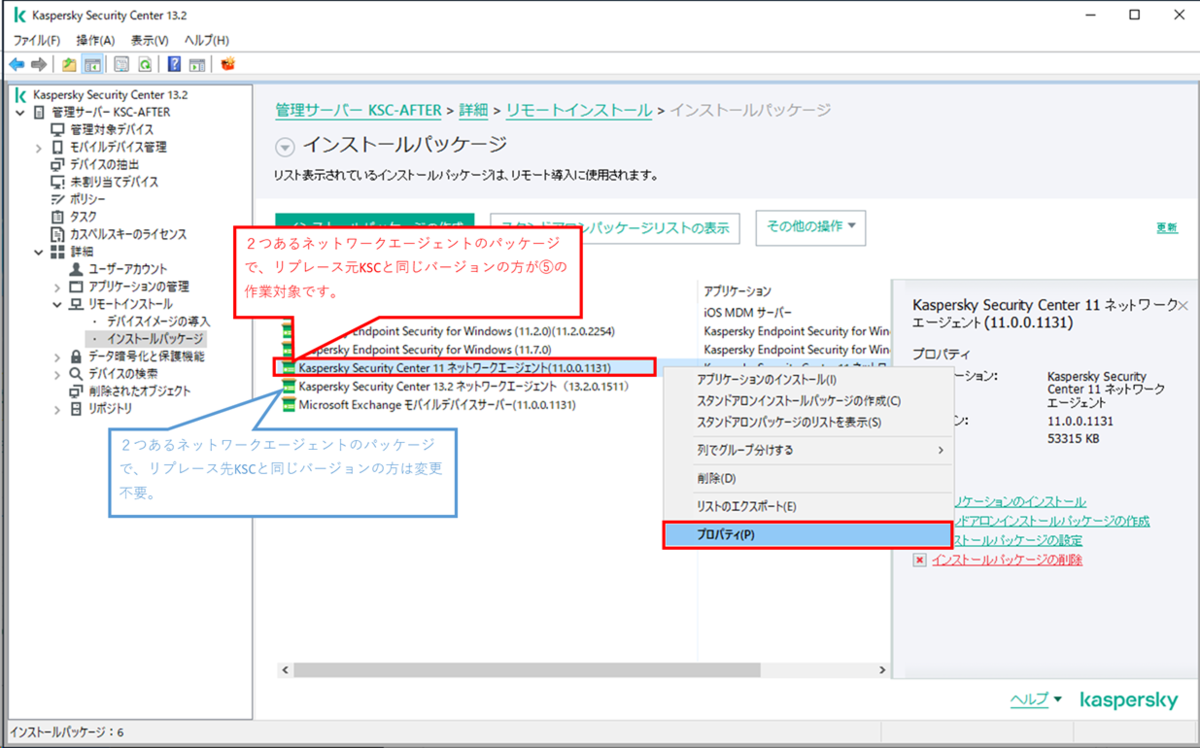Click the 更新 link
The image size is (1200, 748).
(x=1167, y=227)
